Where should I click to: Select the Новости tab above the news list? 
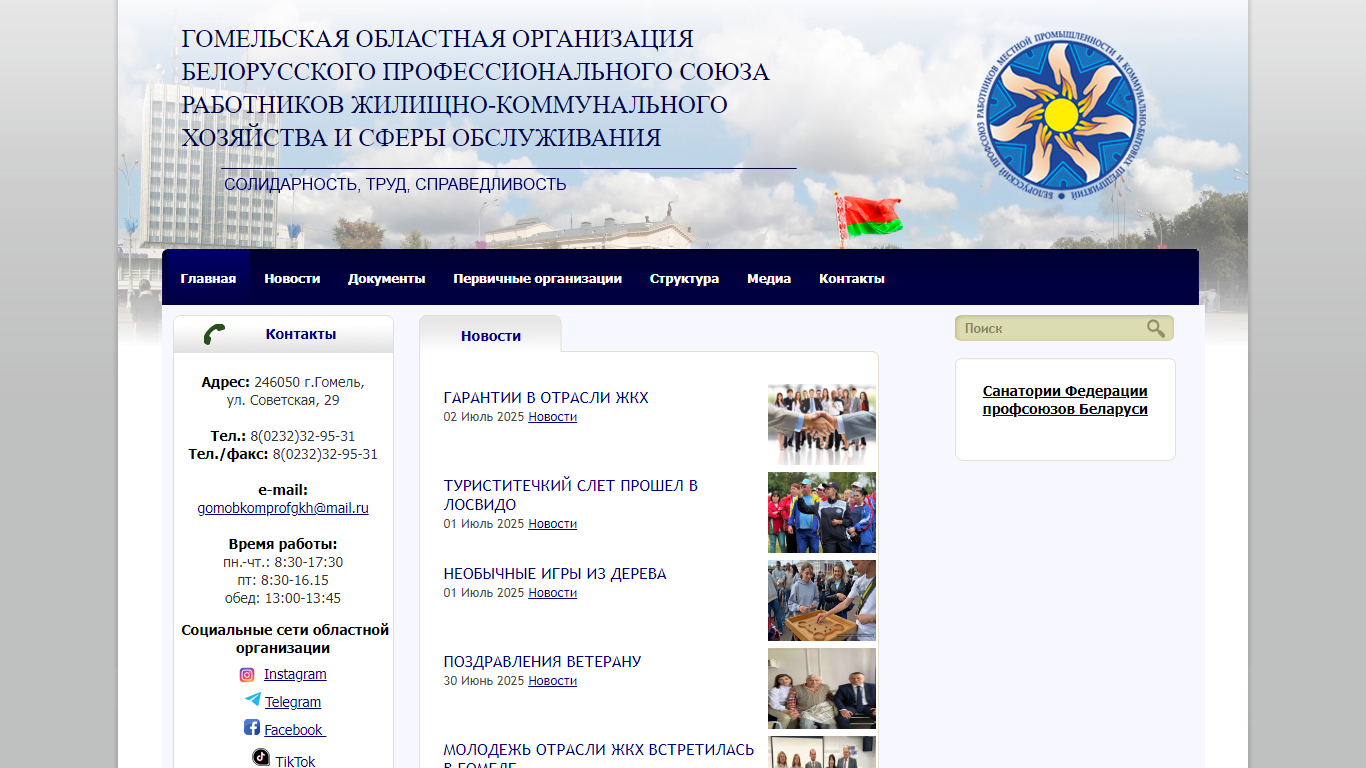pos(490,335)
